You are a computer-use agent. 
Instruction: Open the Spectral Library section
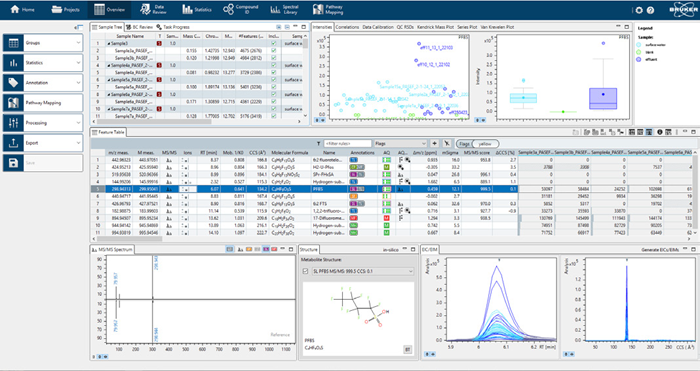pyautogui.click(x=284, y=9)
